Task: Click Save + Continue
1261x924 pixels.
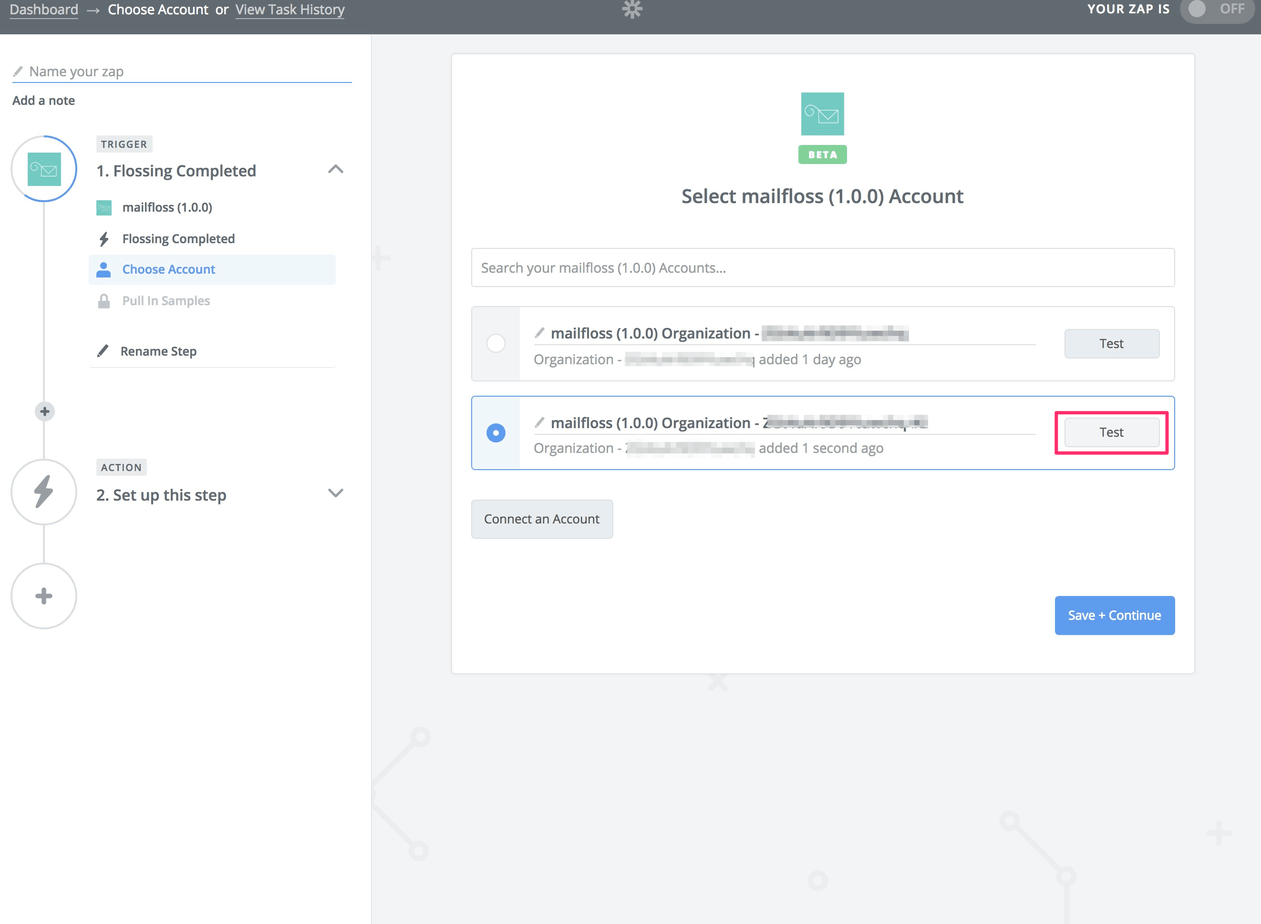Action: pyautogui.click(x=1115, y=615)
